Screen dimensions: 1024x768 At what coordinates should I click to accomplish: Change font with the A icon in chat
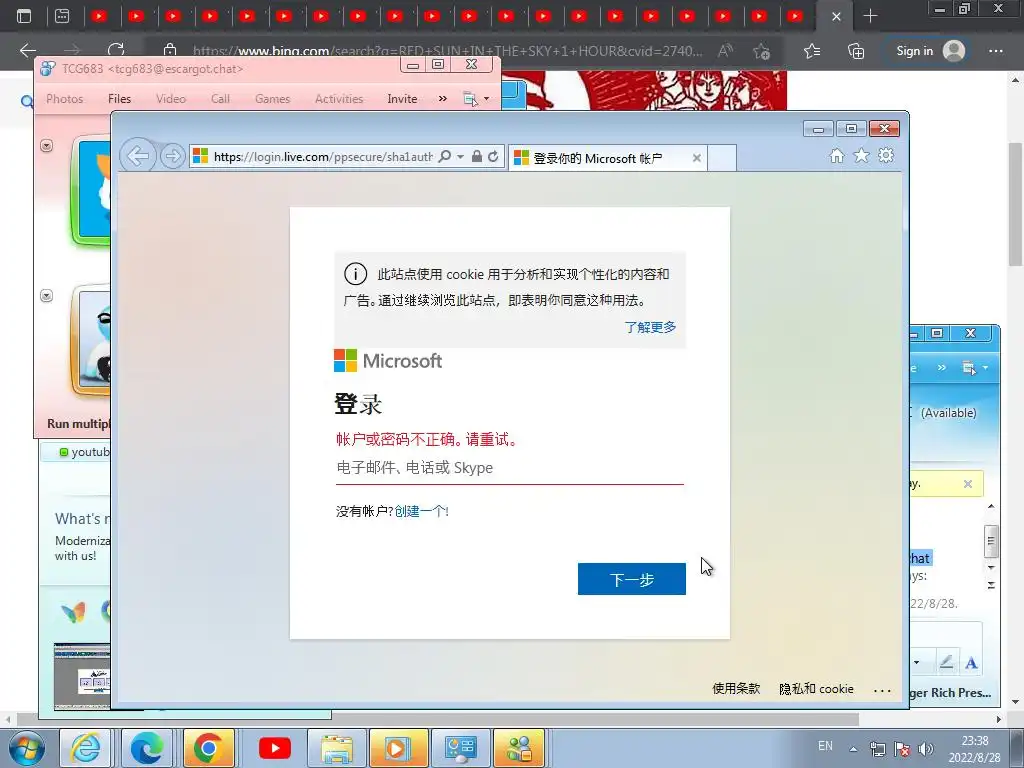[971, 663]
